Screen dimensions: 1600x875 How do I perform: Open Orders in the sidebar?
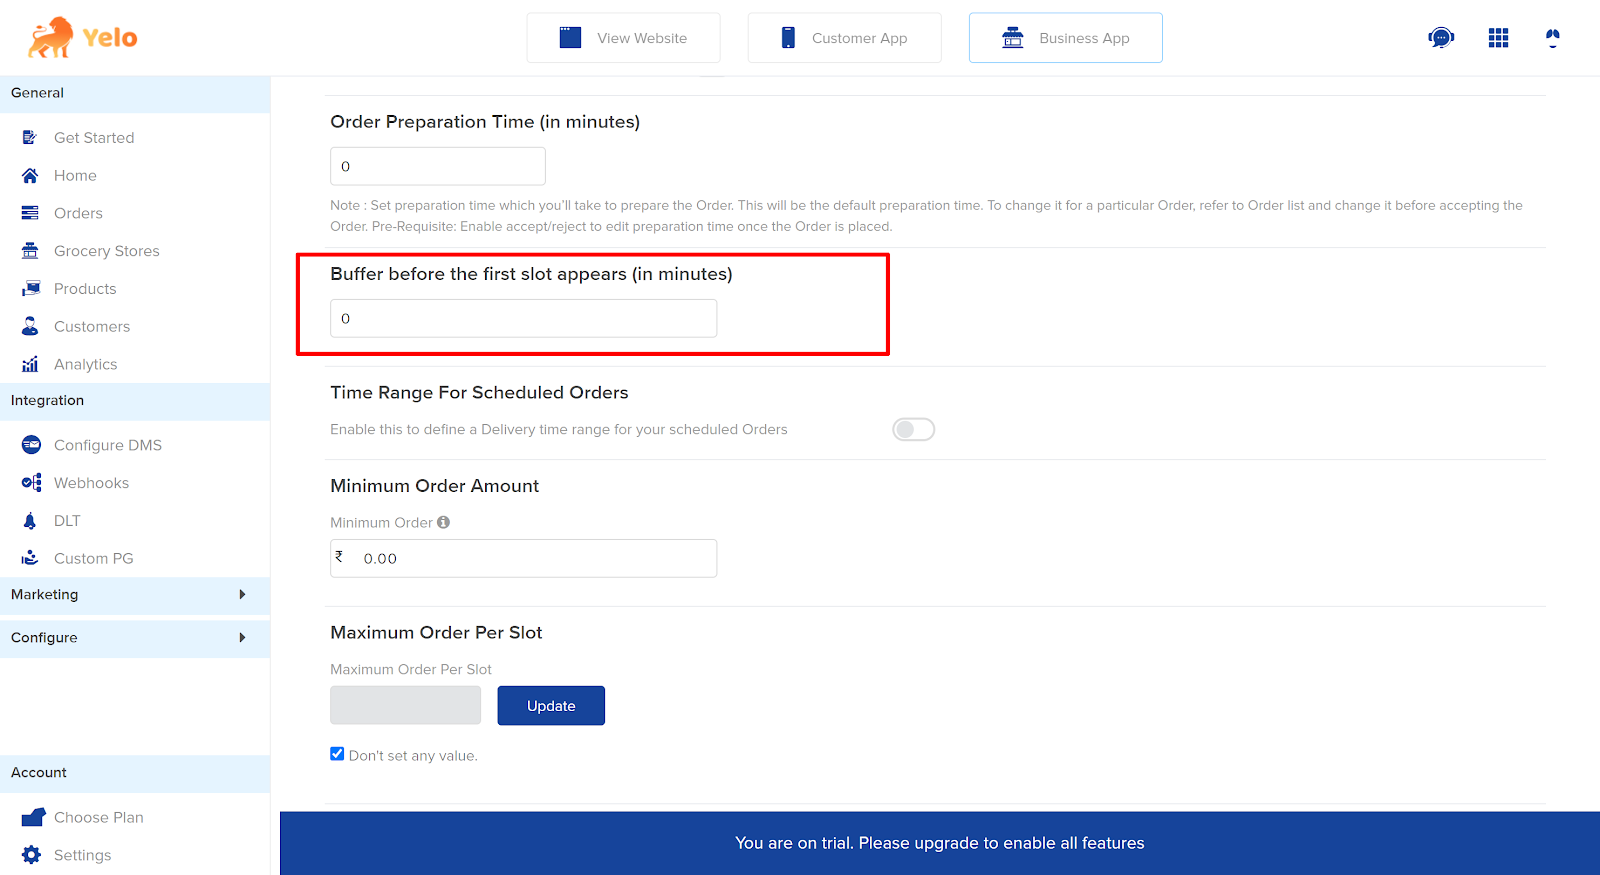78,213
